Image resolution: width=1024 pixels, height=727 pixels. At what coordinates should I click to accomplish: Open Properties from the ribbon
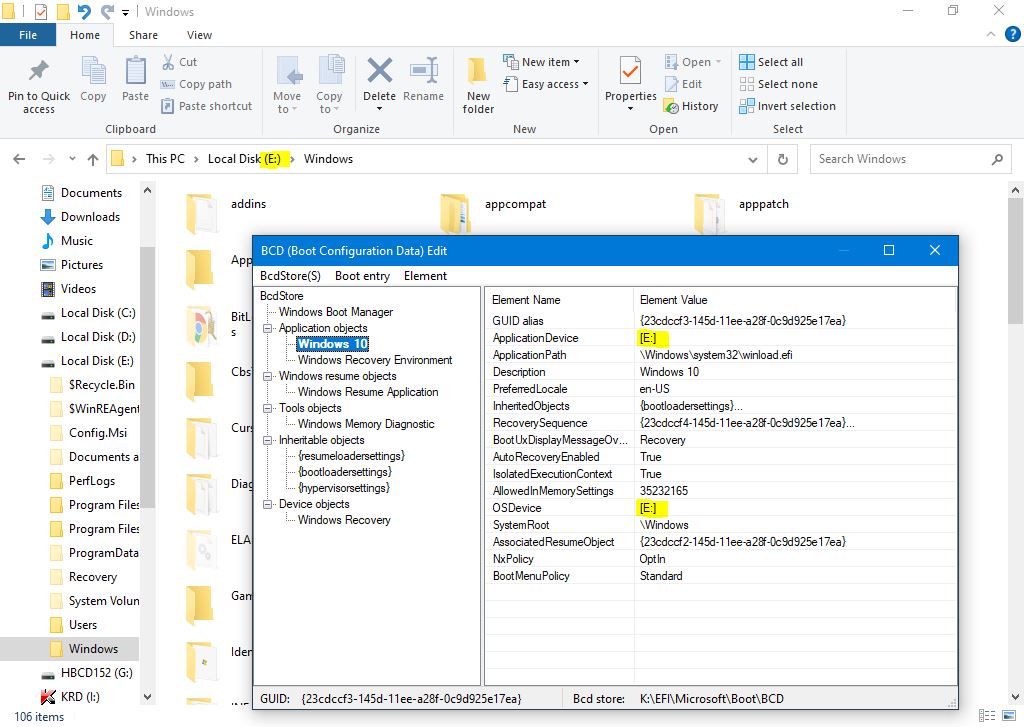pos(630,74)
